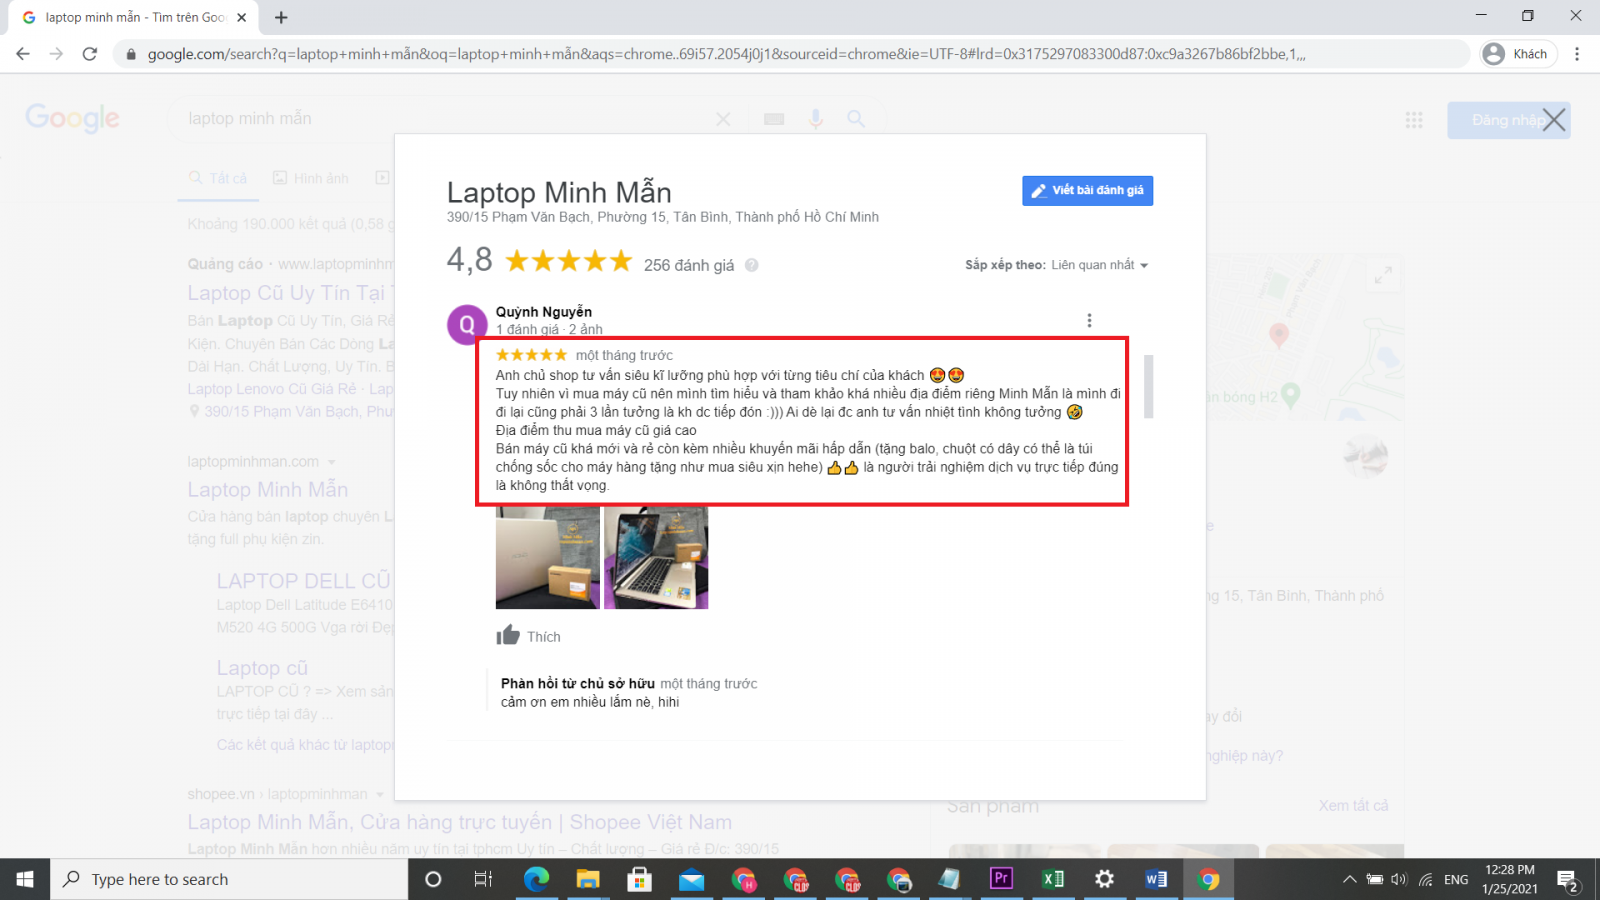Click the volume speaker icon in system tray
This screenshot has width=1600, height=900.
1399,879
